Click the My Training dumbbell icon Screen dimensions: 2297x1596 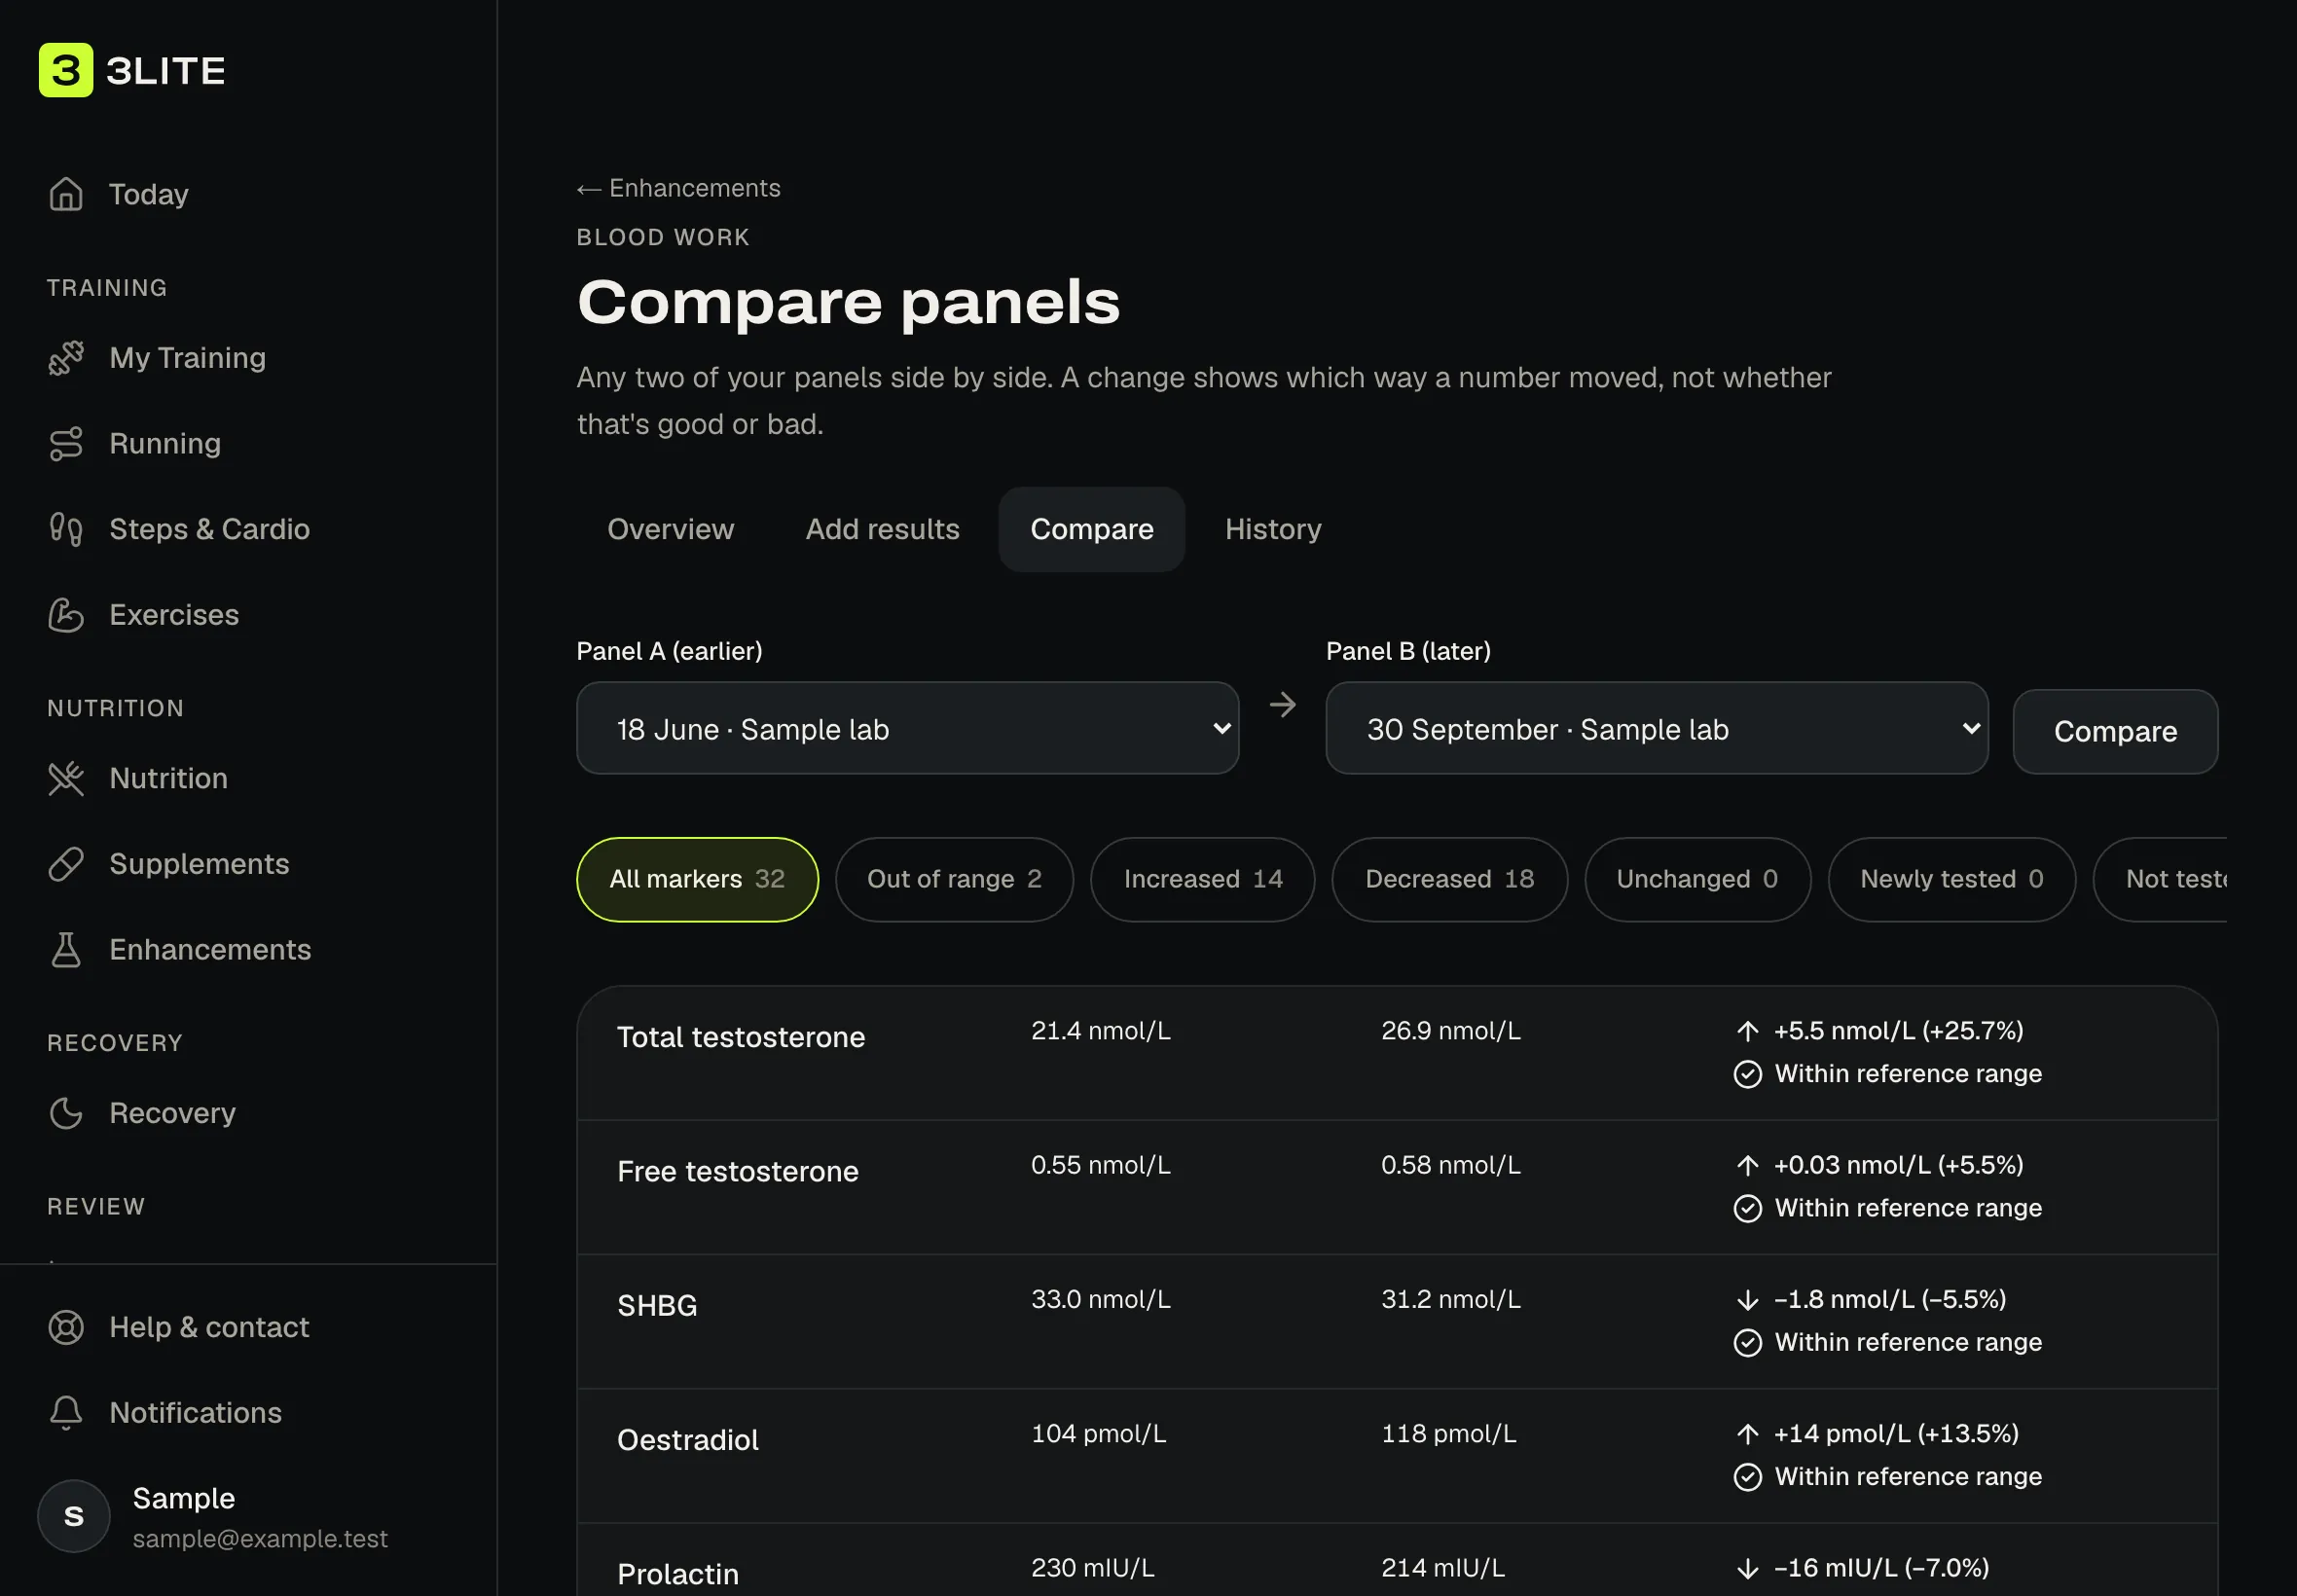tap(66, 358)
